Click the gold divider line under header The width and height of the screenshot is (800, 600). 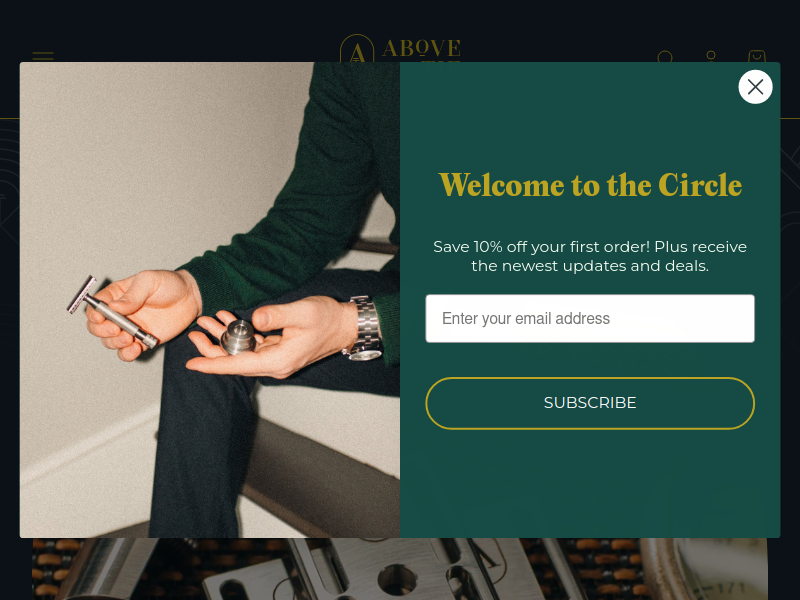point(9,118)
